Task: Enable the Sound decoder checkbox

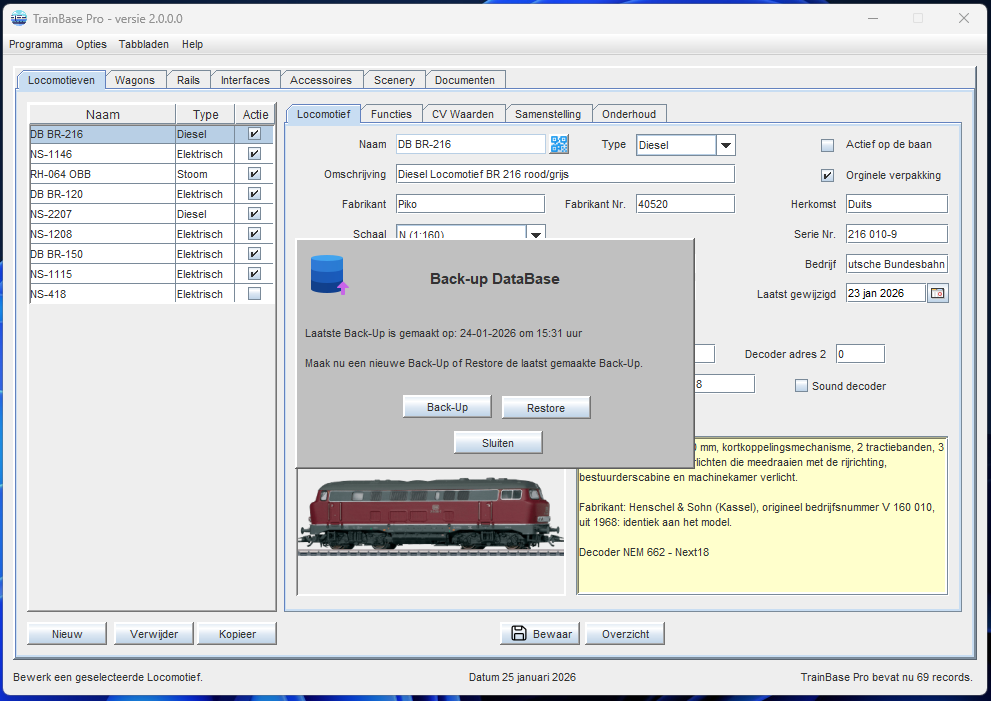Action: coord(801,385)
